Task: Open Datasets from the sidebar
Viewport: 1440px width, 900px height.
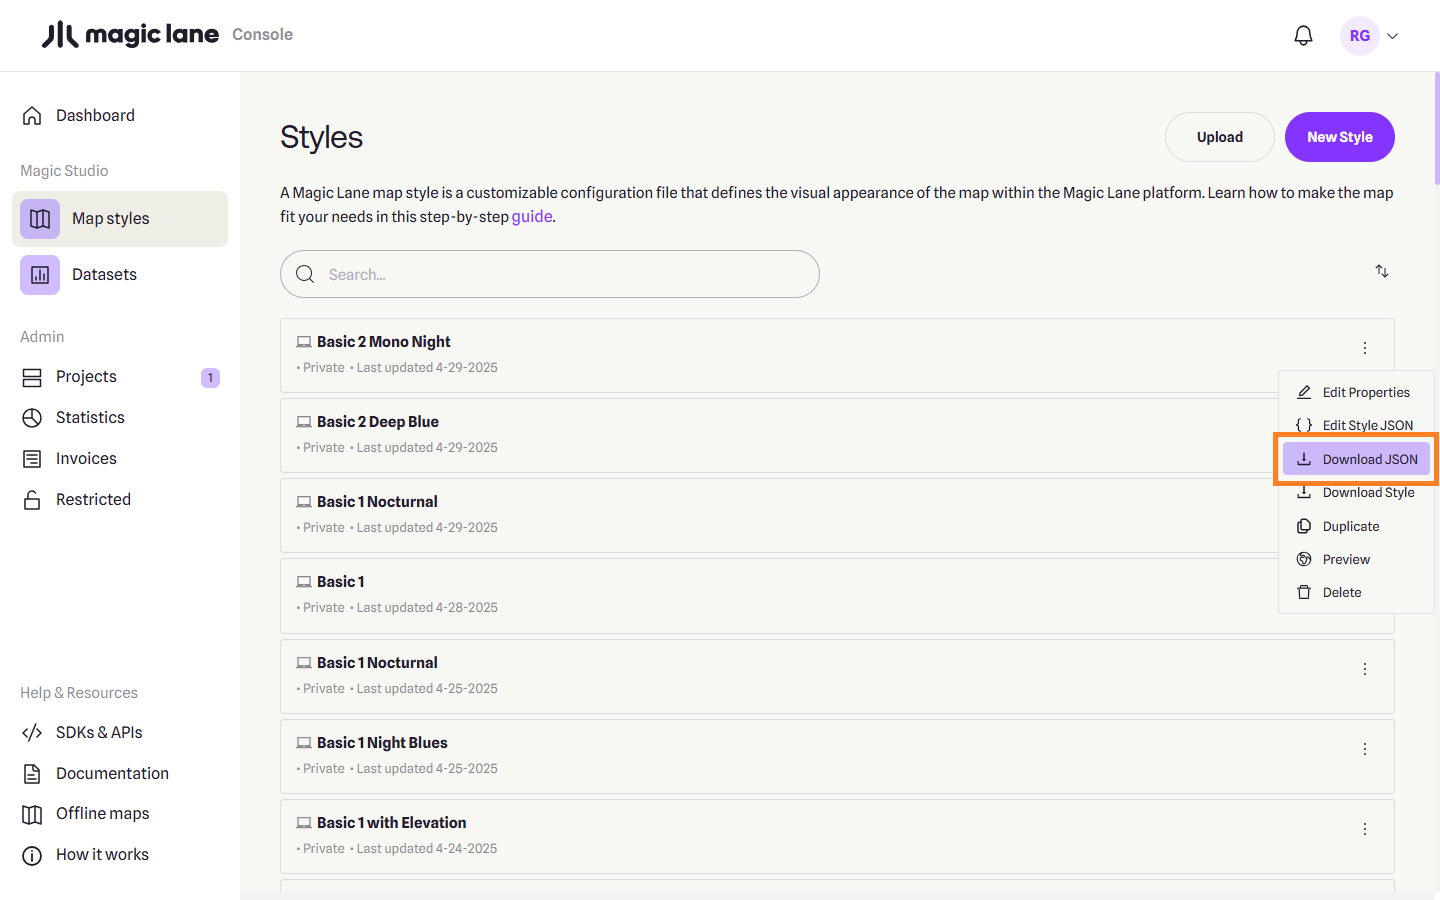Action: (x=104, y=275)
